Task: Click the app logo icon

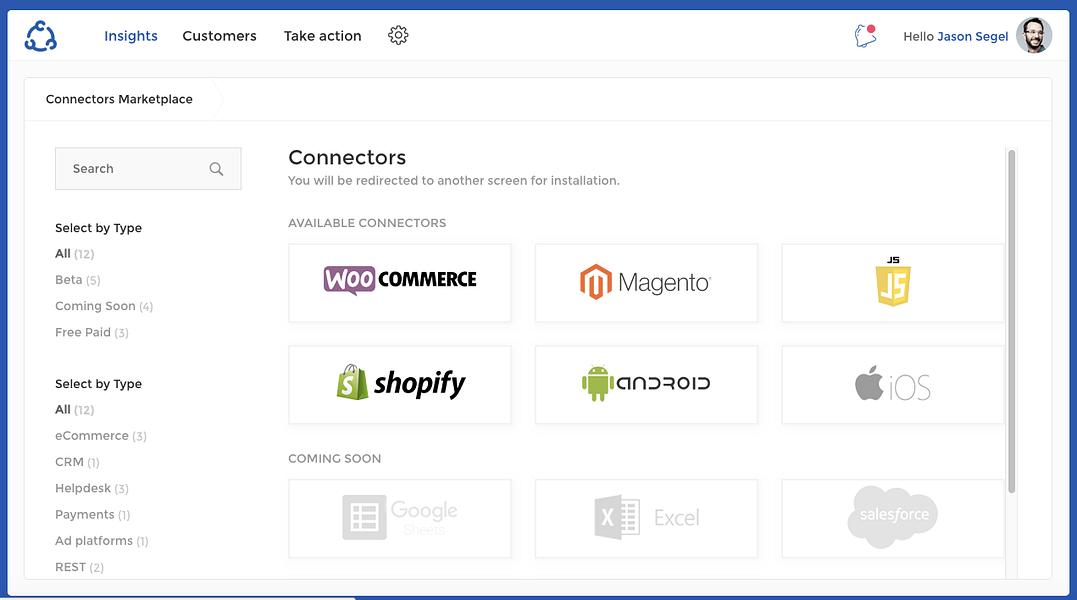Action: point(41,36)
